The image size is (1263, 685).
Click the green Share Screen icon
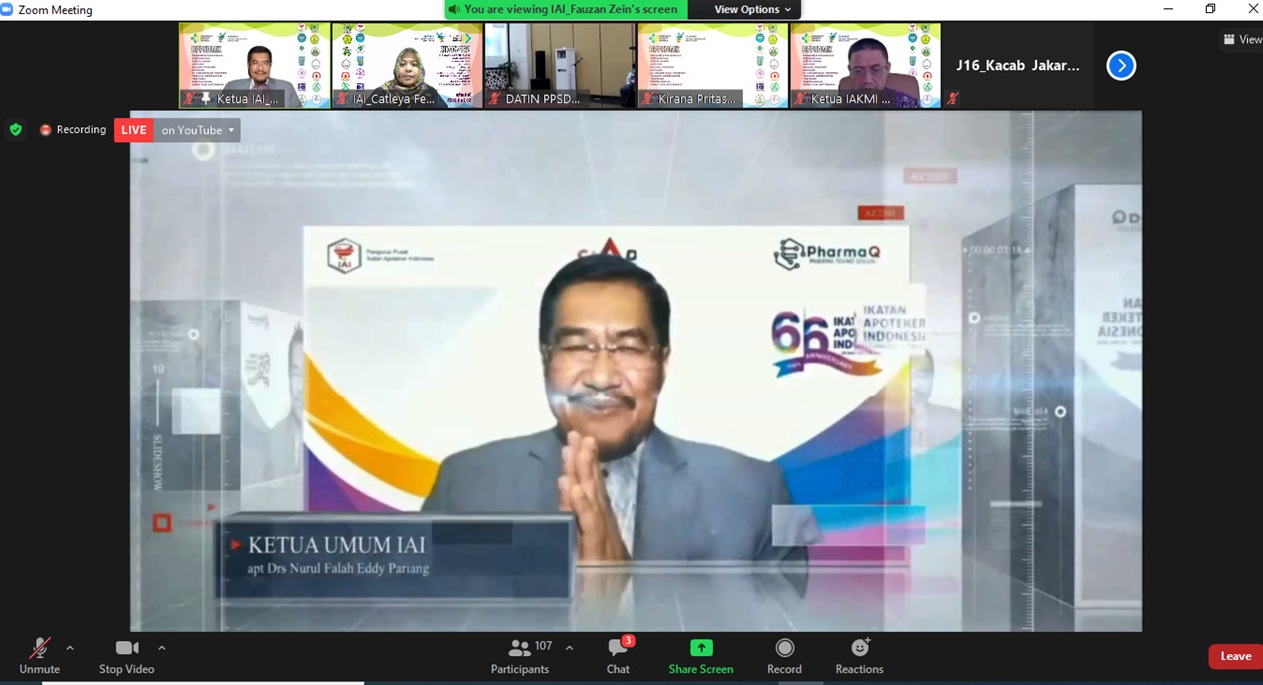(701, 648)
